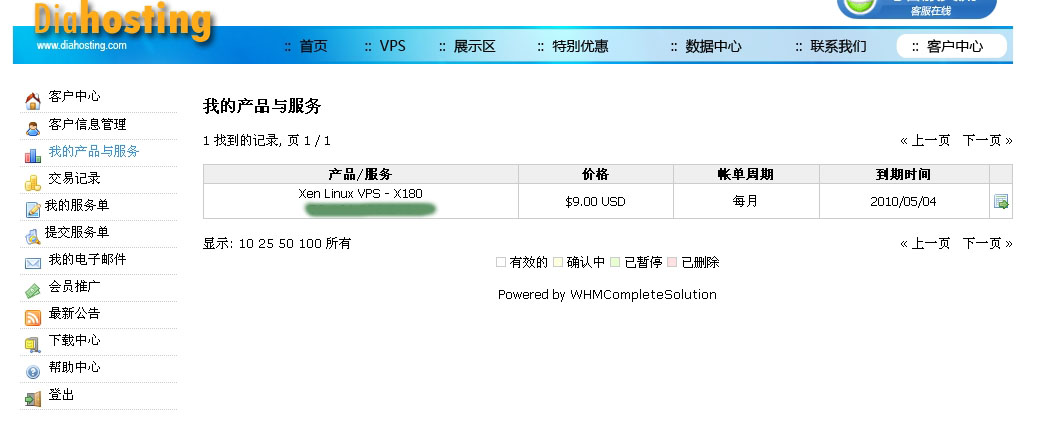Open the Xen Linux VPS - X180 product
1046x444 pixels.
360,193
